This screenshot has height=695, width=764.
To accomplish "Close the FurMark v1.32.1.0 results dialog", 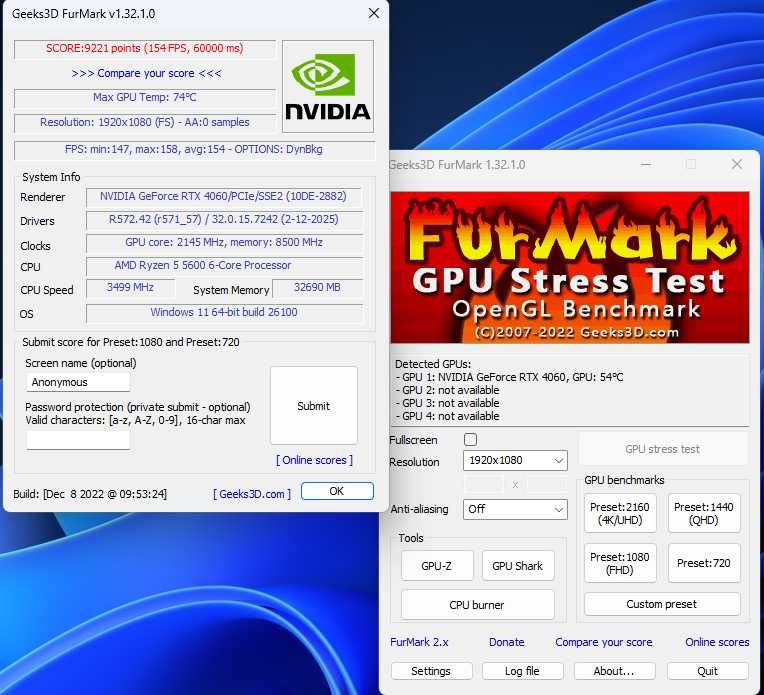I will pos(374,13).
